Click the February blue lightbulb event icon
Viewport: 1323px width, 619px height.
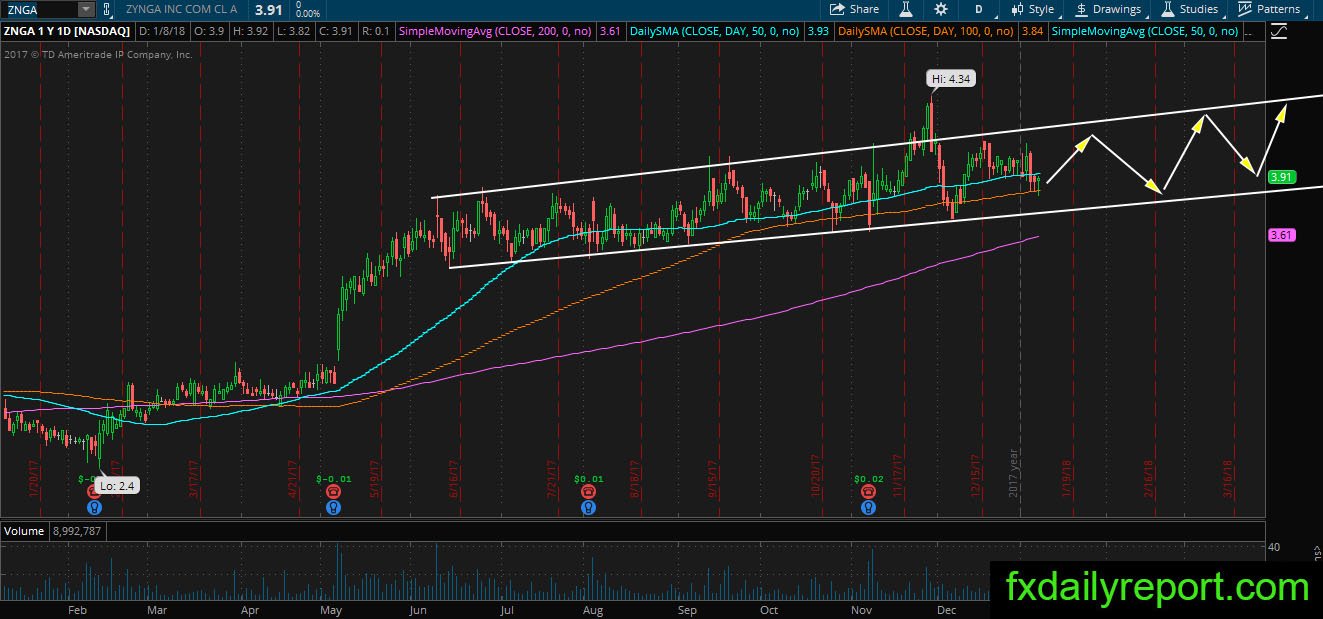coord(94,507)
